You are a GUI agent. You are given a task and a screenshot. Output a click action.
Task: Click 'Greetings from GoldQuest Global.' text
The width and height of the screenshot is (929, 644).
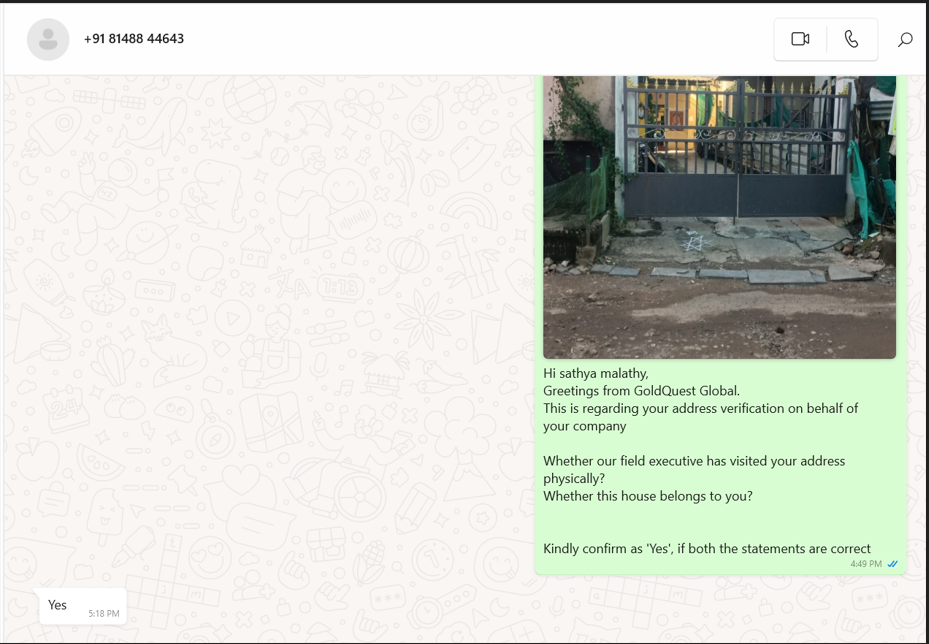tap(641, 391)
